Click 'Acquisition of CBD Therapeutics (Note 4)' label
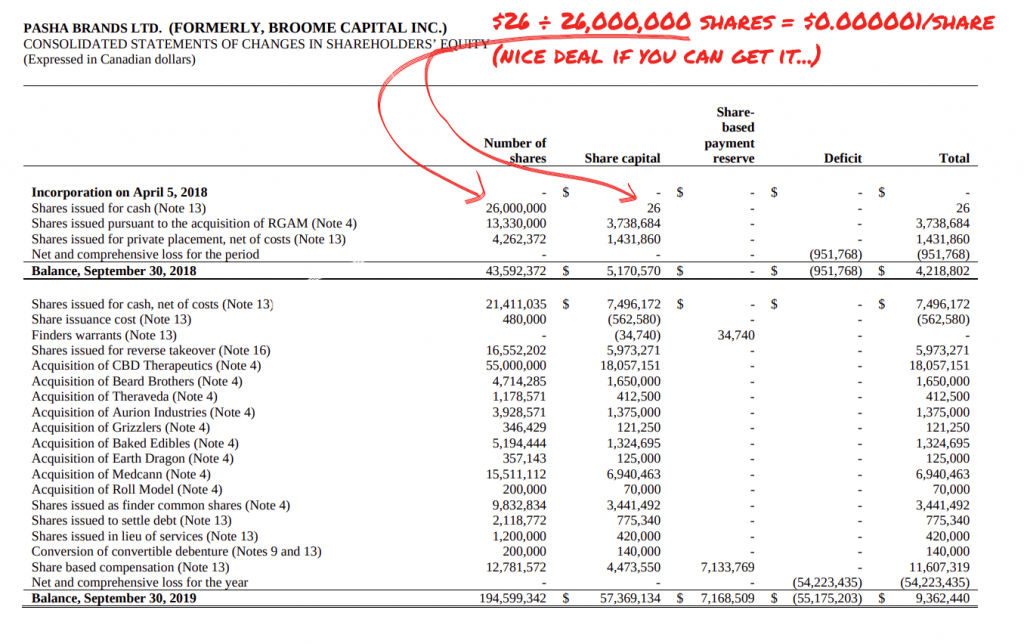Screen dimensions: 1024x644 [146, 366]
